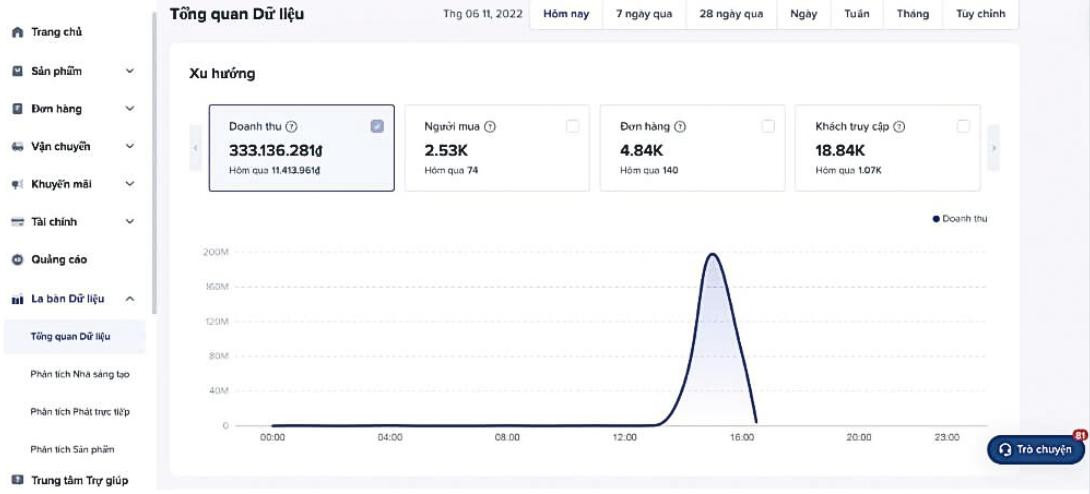1090x494 pixels.
Task: Expand the Đơn hàng sidebar menu chevron
Action: (x=130, y=109)
